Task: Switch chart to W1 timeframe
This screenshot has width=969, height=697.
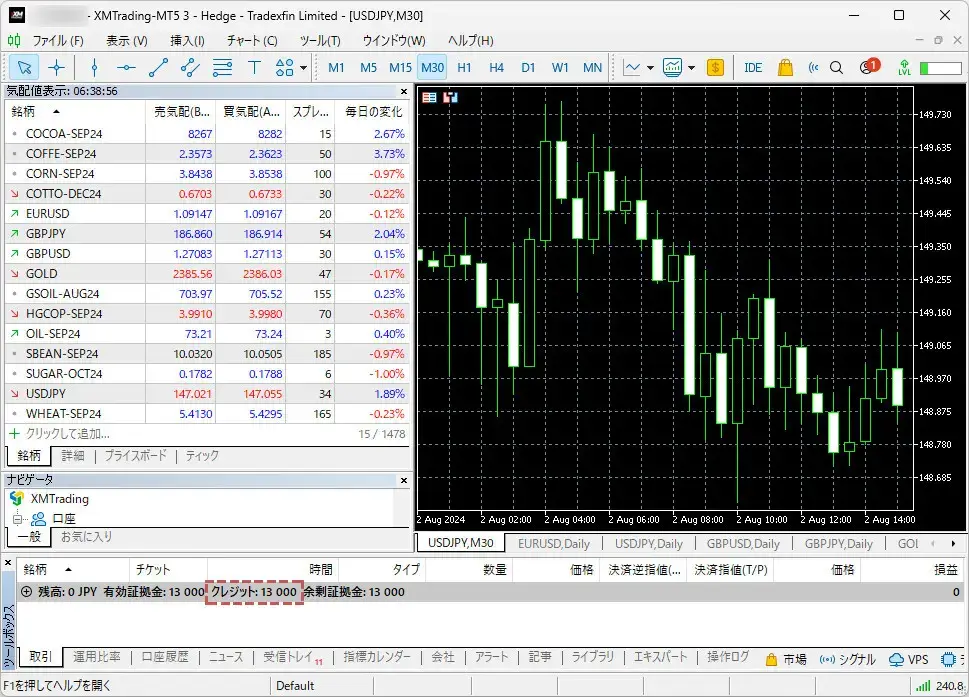Action: (560, 67)
